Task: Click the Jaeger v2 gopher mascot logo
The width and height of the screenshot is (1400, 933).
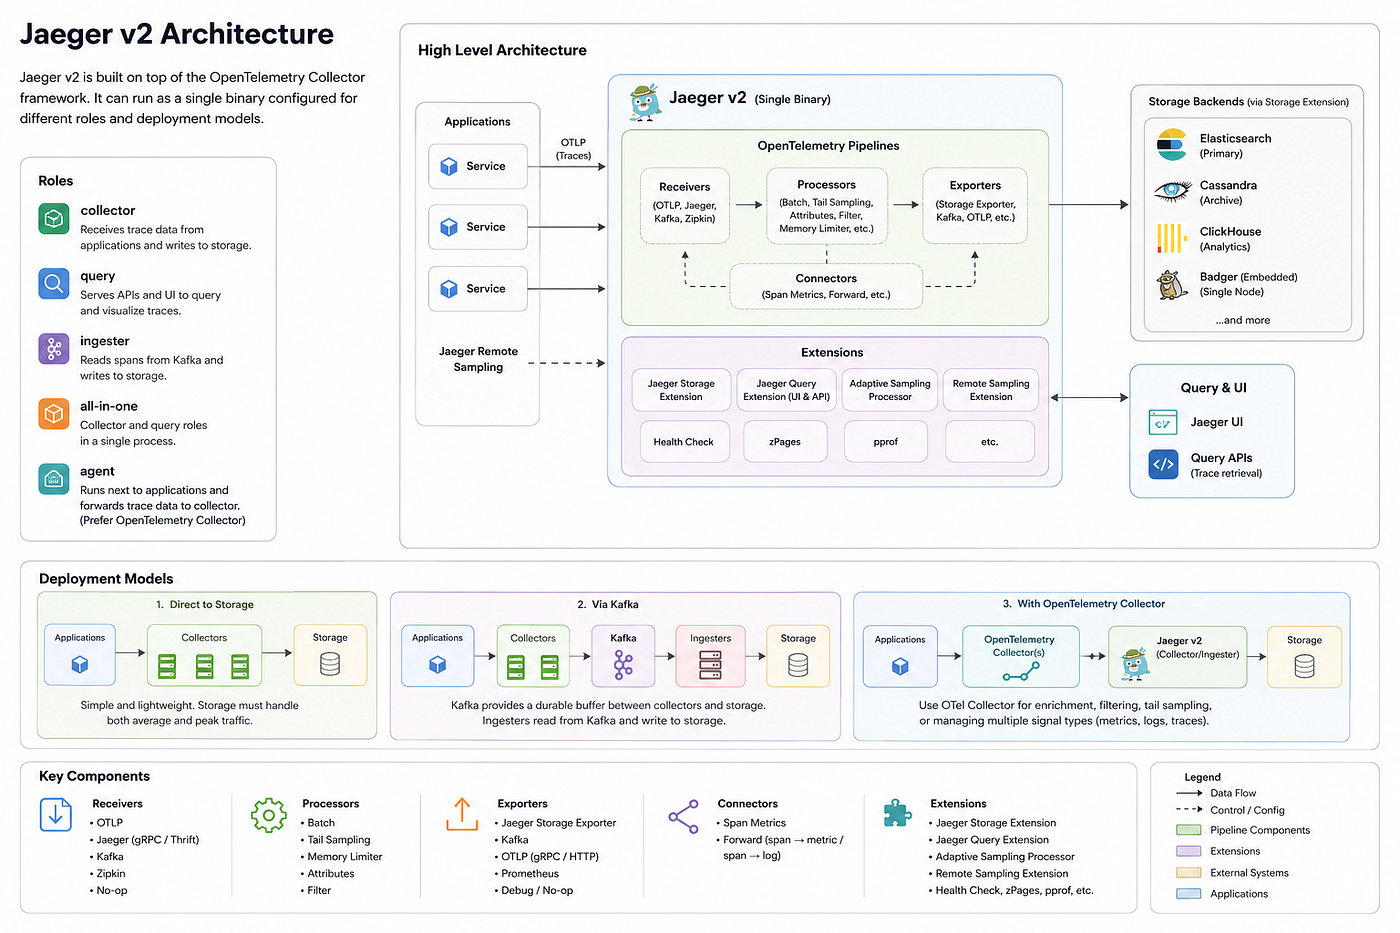Action: (645, 102)
